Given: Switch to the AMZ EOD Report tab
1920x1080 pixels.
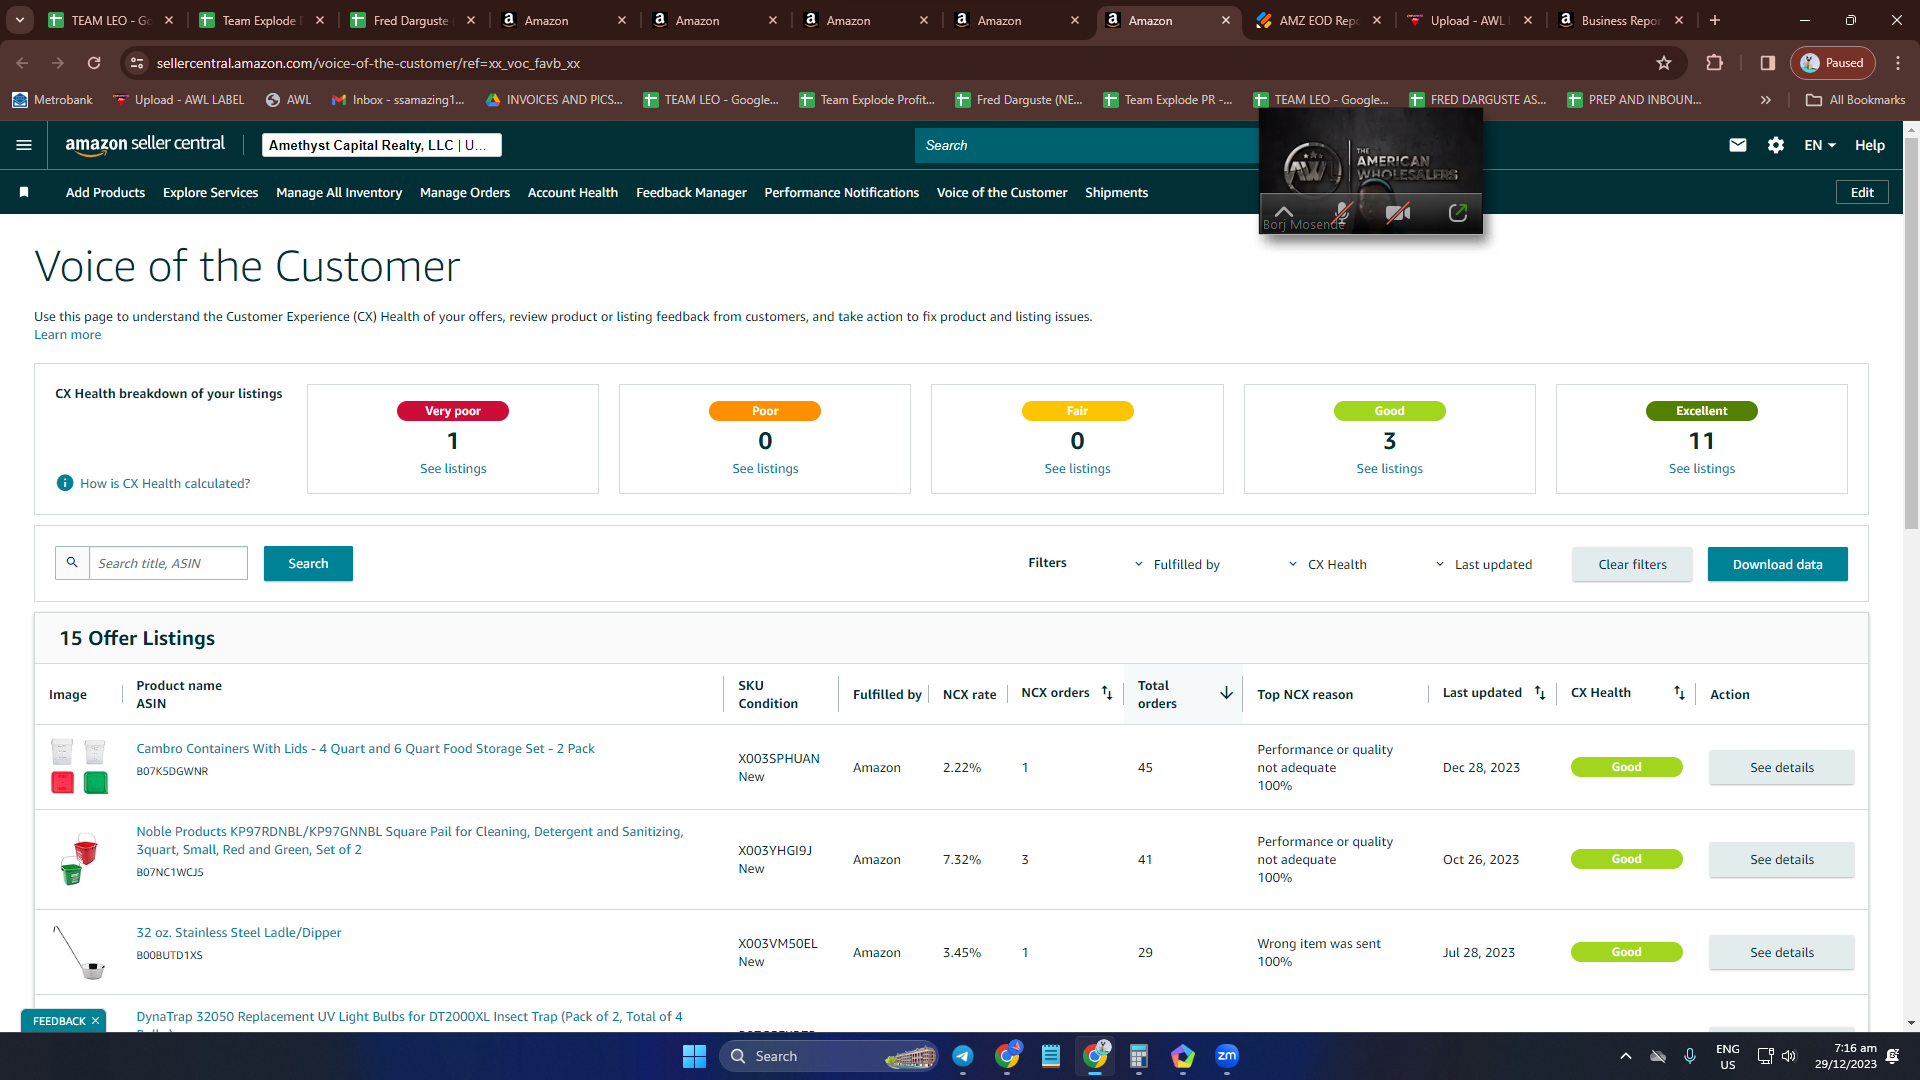Looking at the screenshot, I should [x=1316, y=20].
